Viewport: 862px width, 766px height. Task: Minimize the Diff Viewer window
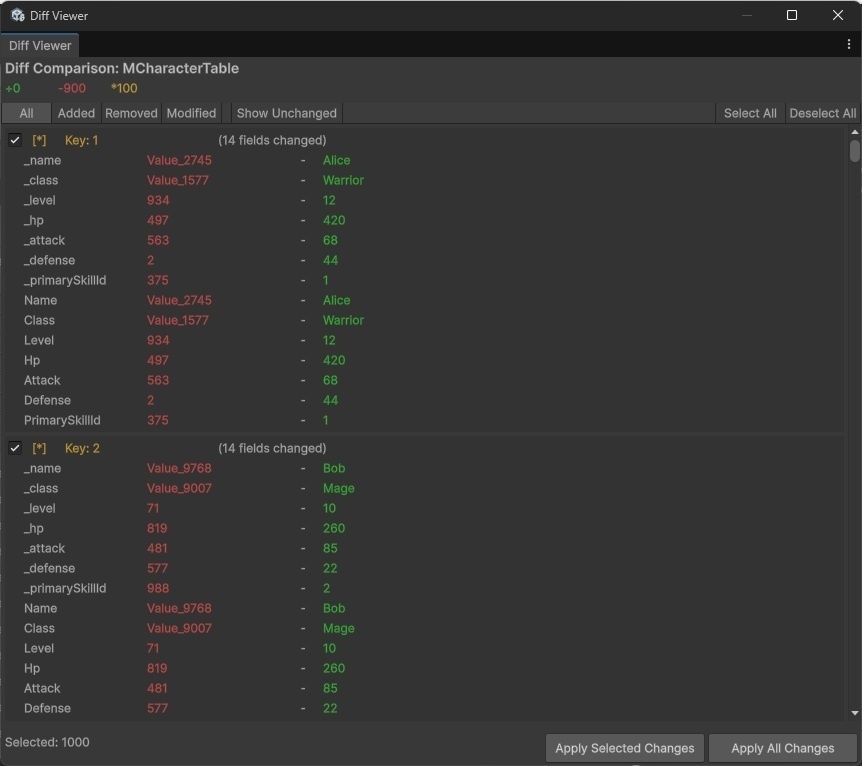[x=747, y=15]
